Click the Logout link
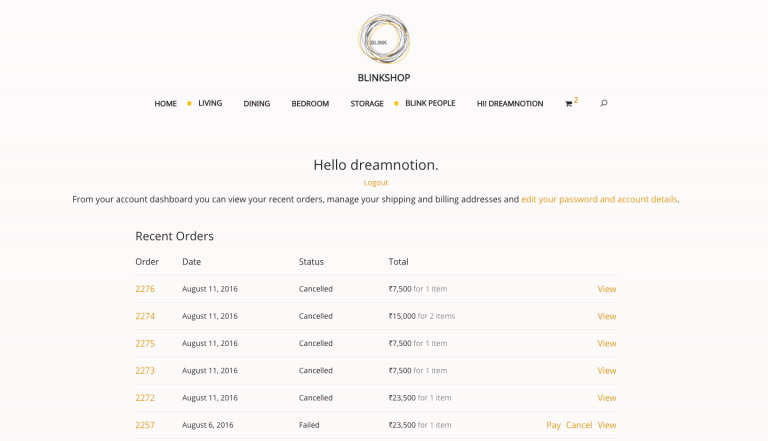This screenshot has height=441, width=768. tap(376, 183)
